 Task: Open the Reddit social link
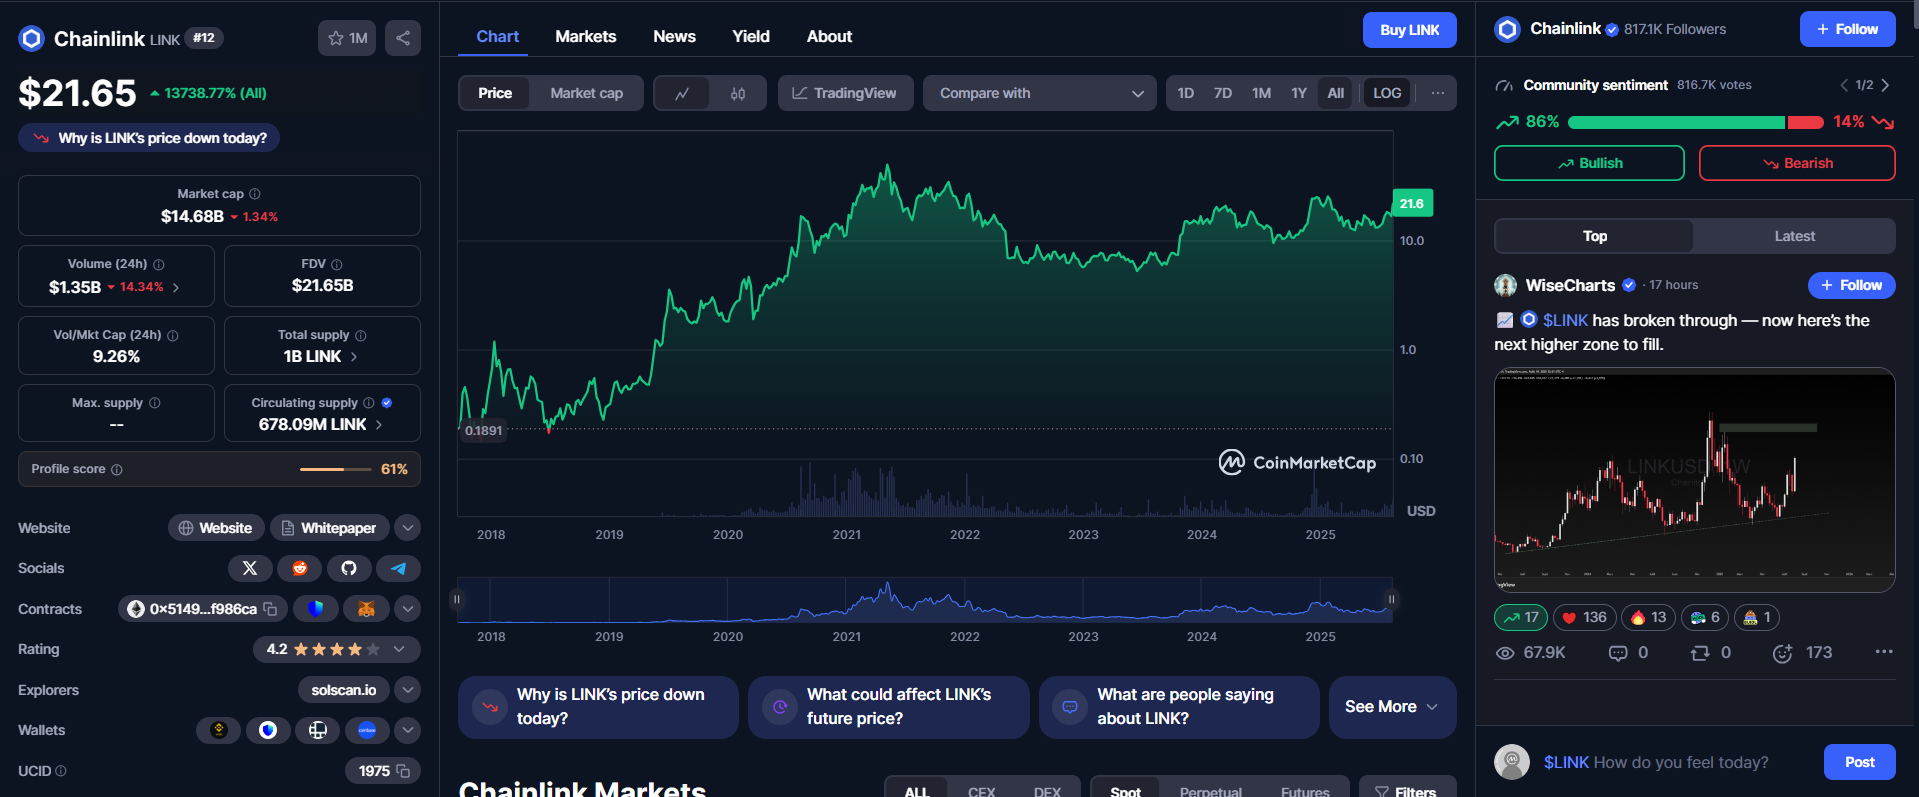point(299,568)
